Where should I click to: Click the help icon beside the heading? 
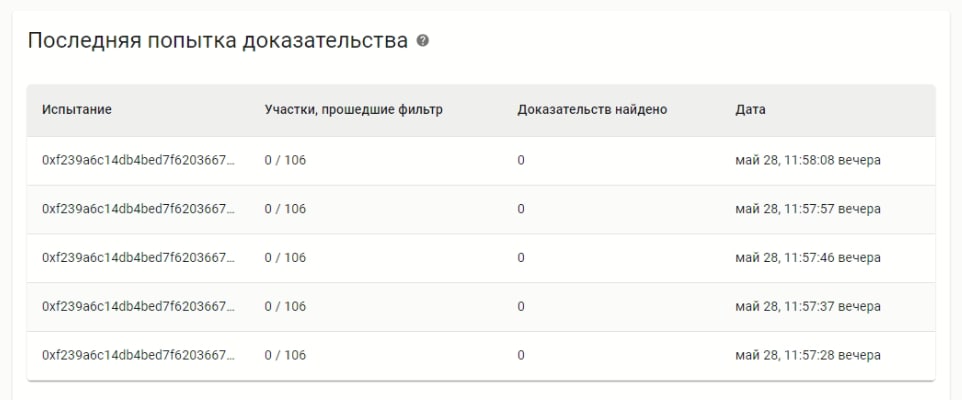click(x=423, y=41)
